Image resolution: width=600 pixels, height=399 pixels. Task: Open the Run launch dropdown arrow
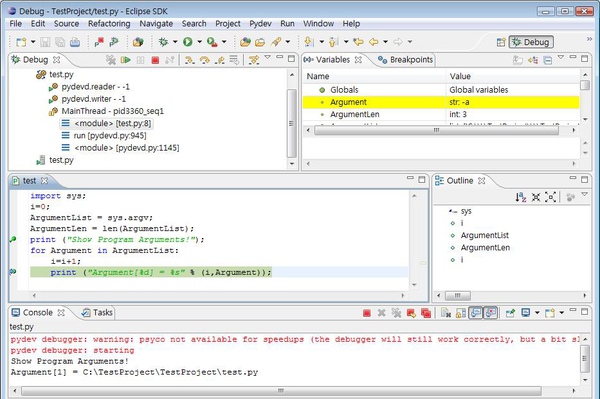[x=199, y=42]
